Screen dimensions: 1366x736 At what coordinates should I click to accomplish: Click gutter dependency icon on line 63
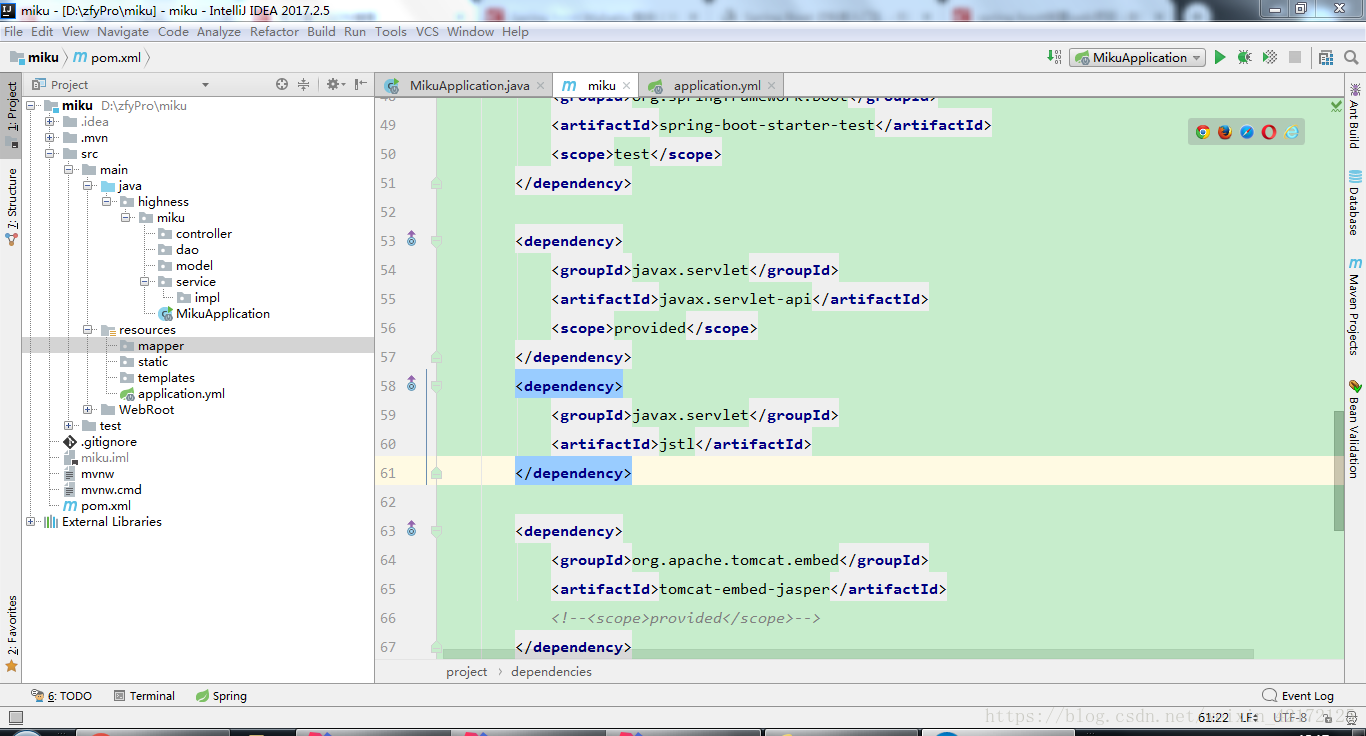411,530
